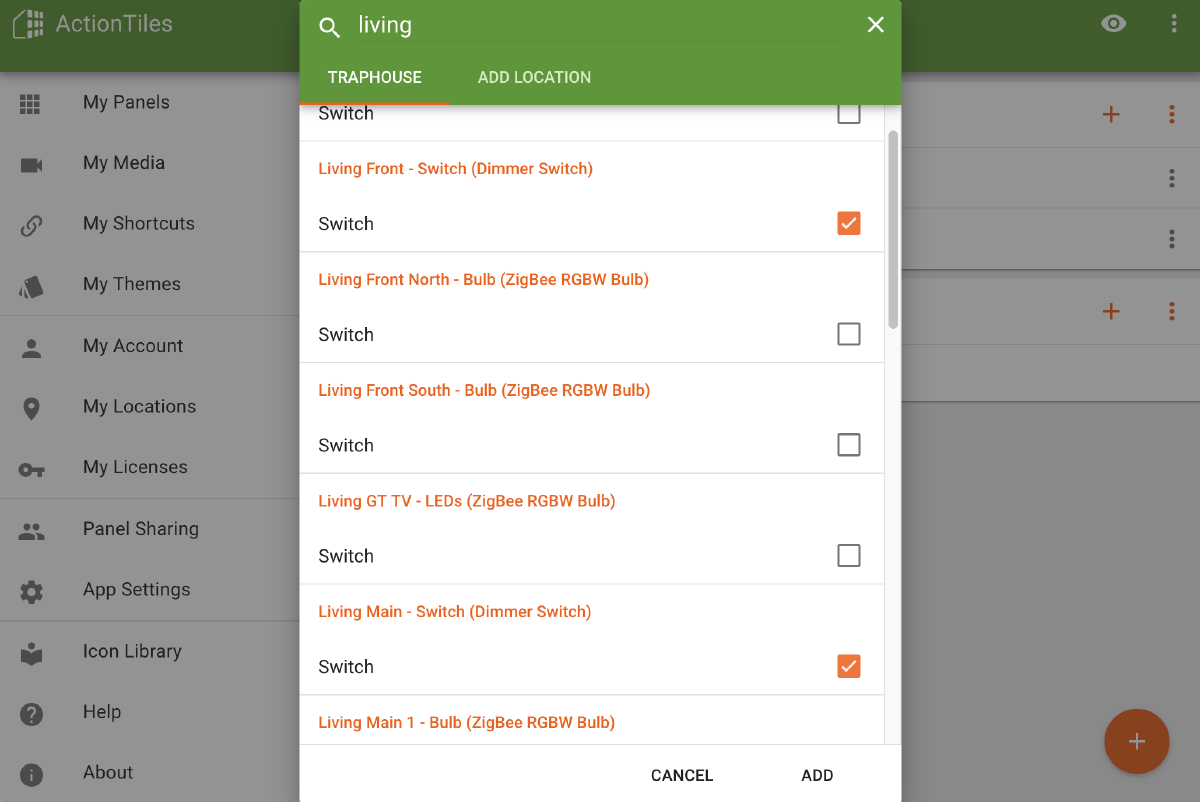Switch to the TRAPHOUSE tab

click(x=375, y=78)
